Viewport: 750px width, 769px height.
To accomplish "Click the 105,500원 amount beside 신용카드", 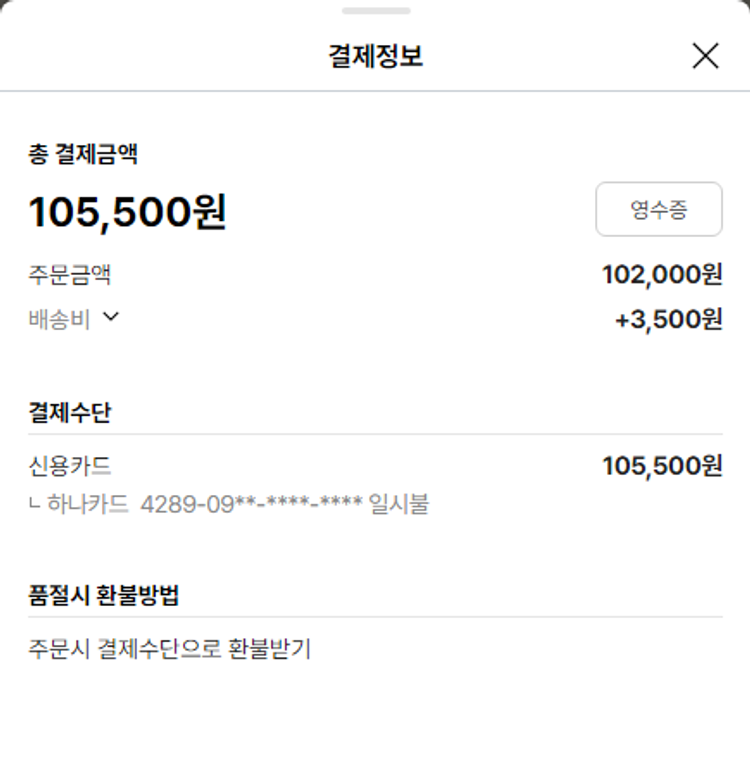I will pos(661,466).
